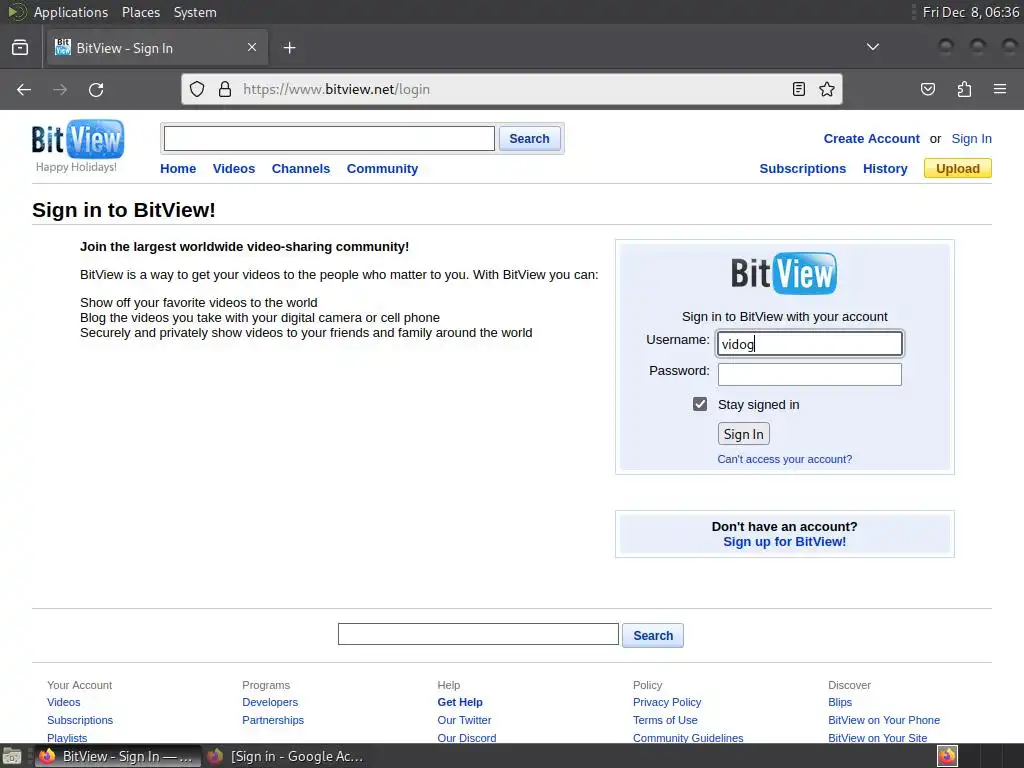The image size is (1024, 768).
Task: Click the top search text box
Action: point(329,138)
